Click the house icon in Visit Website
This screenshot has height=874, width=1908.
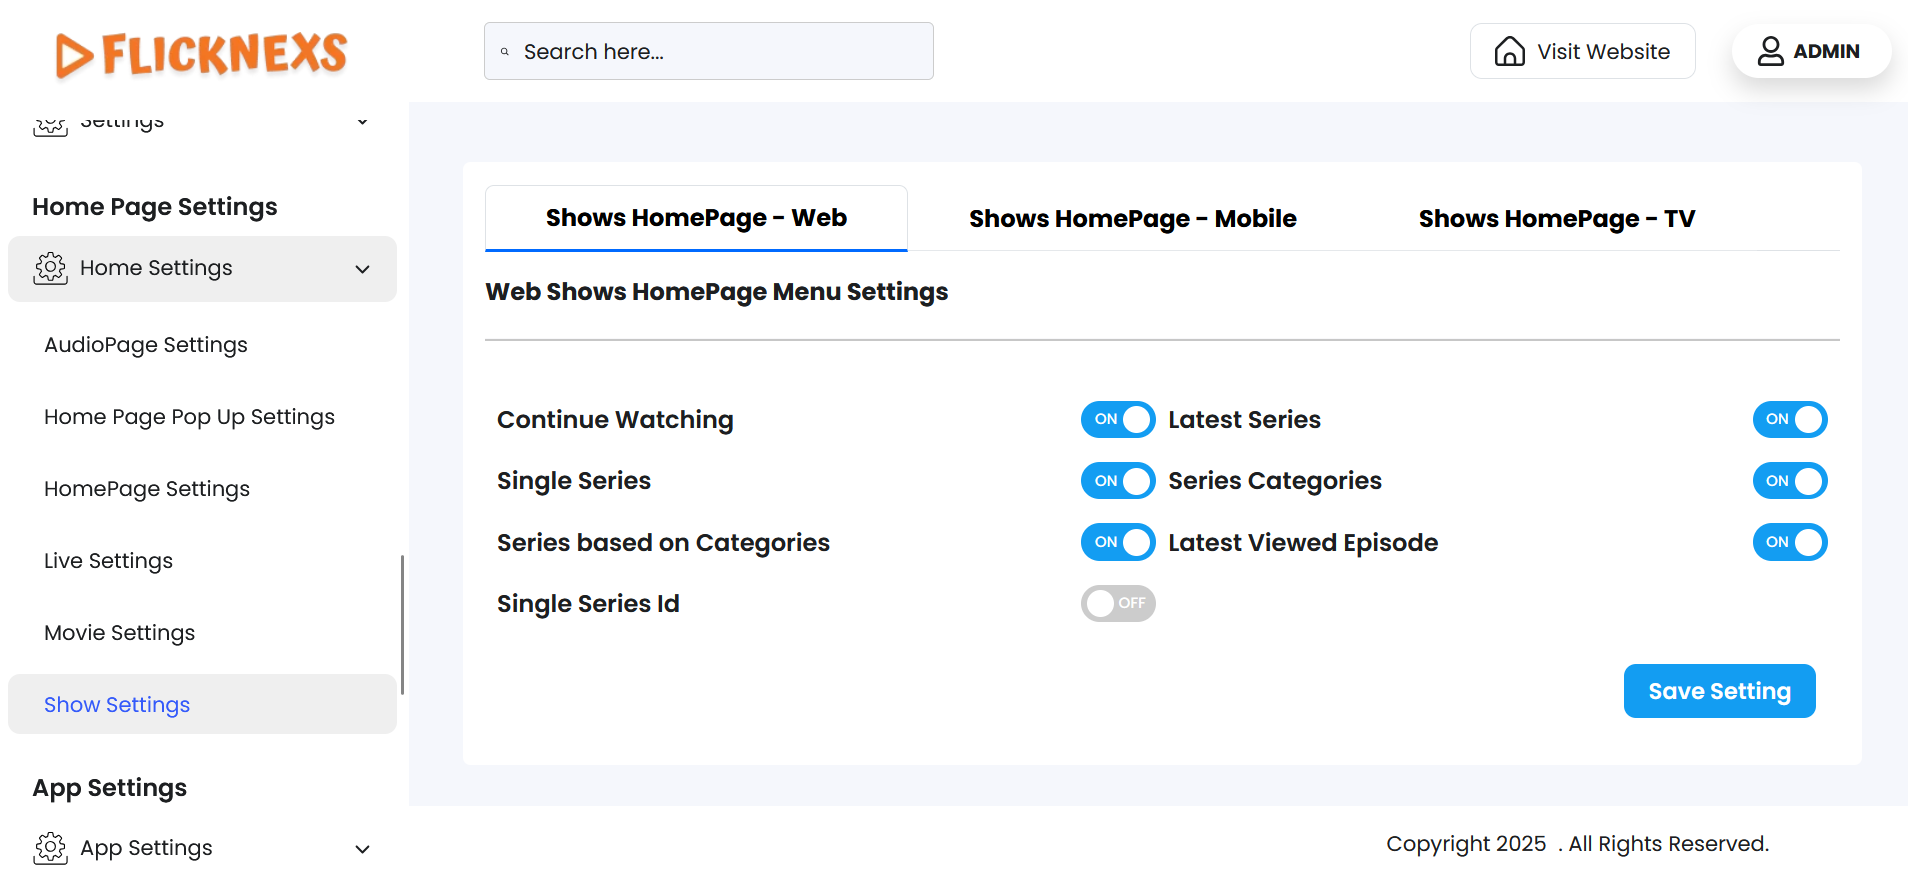(x=1509, y=51)
